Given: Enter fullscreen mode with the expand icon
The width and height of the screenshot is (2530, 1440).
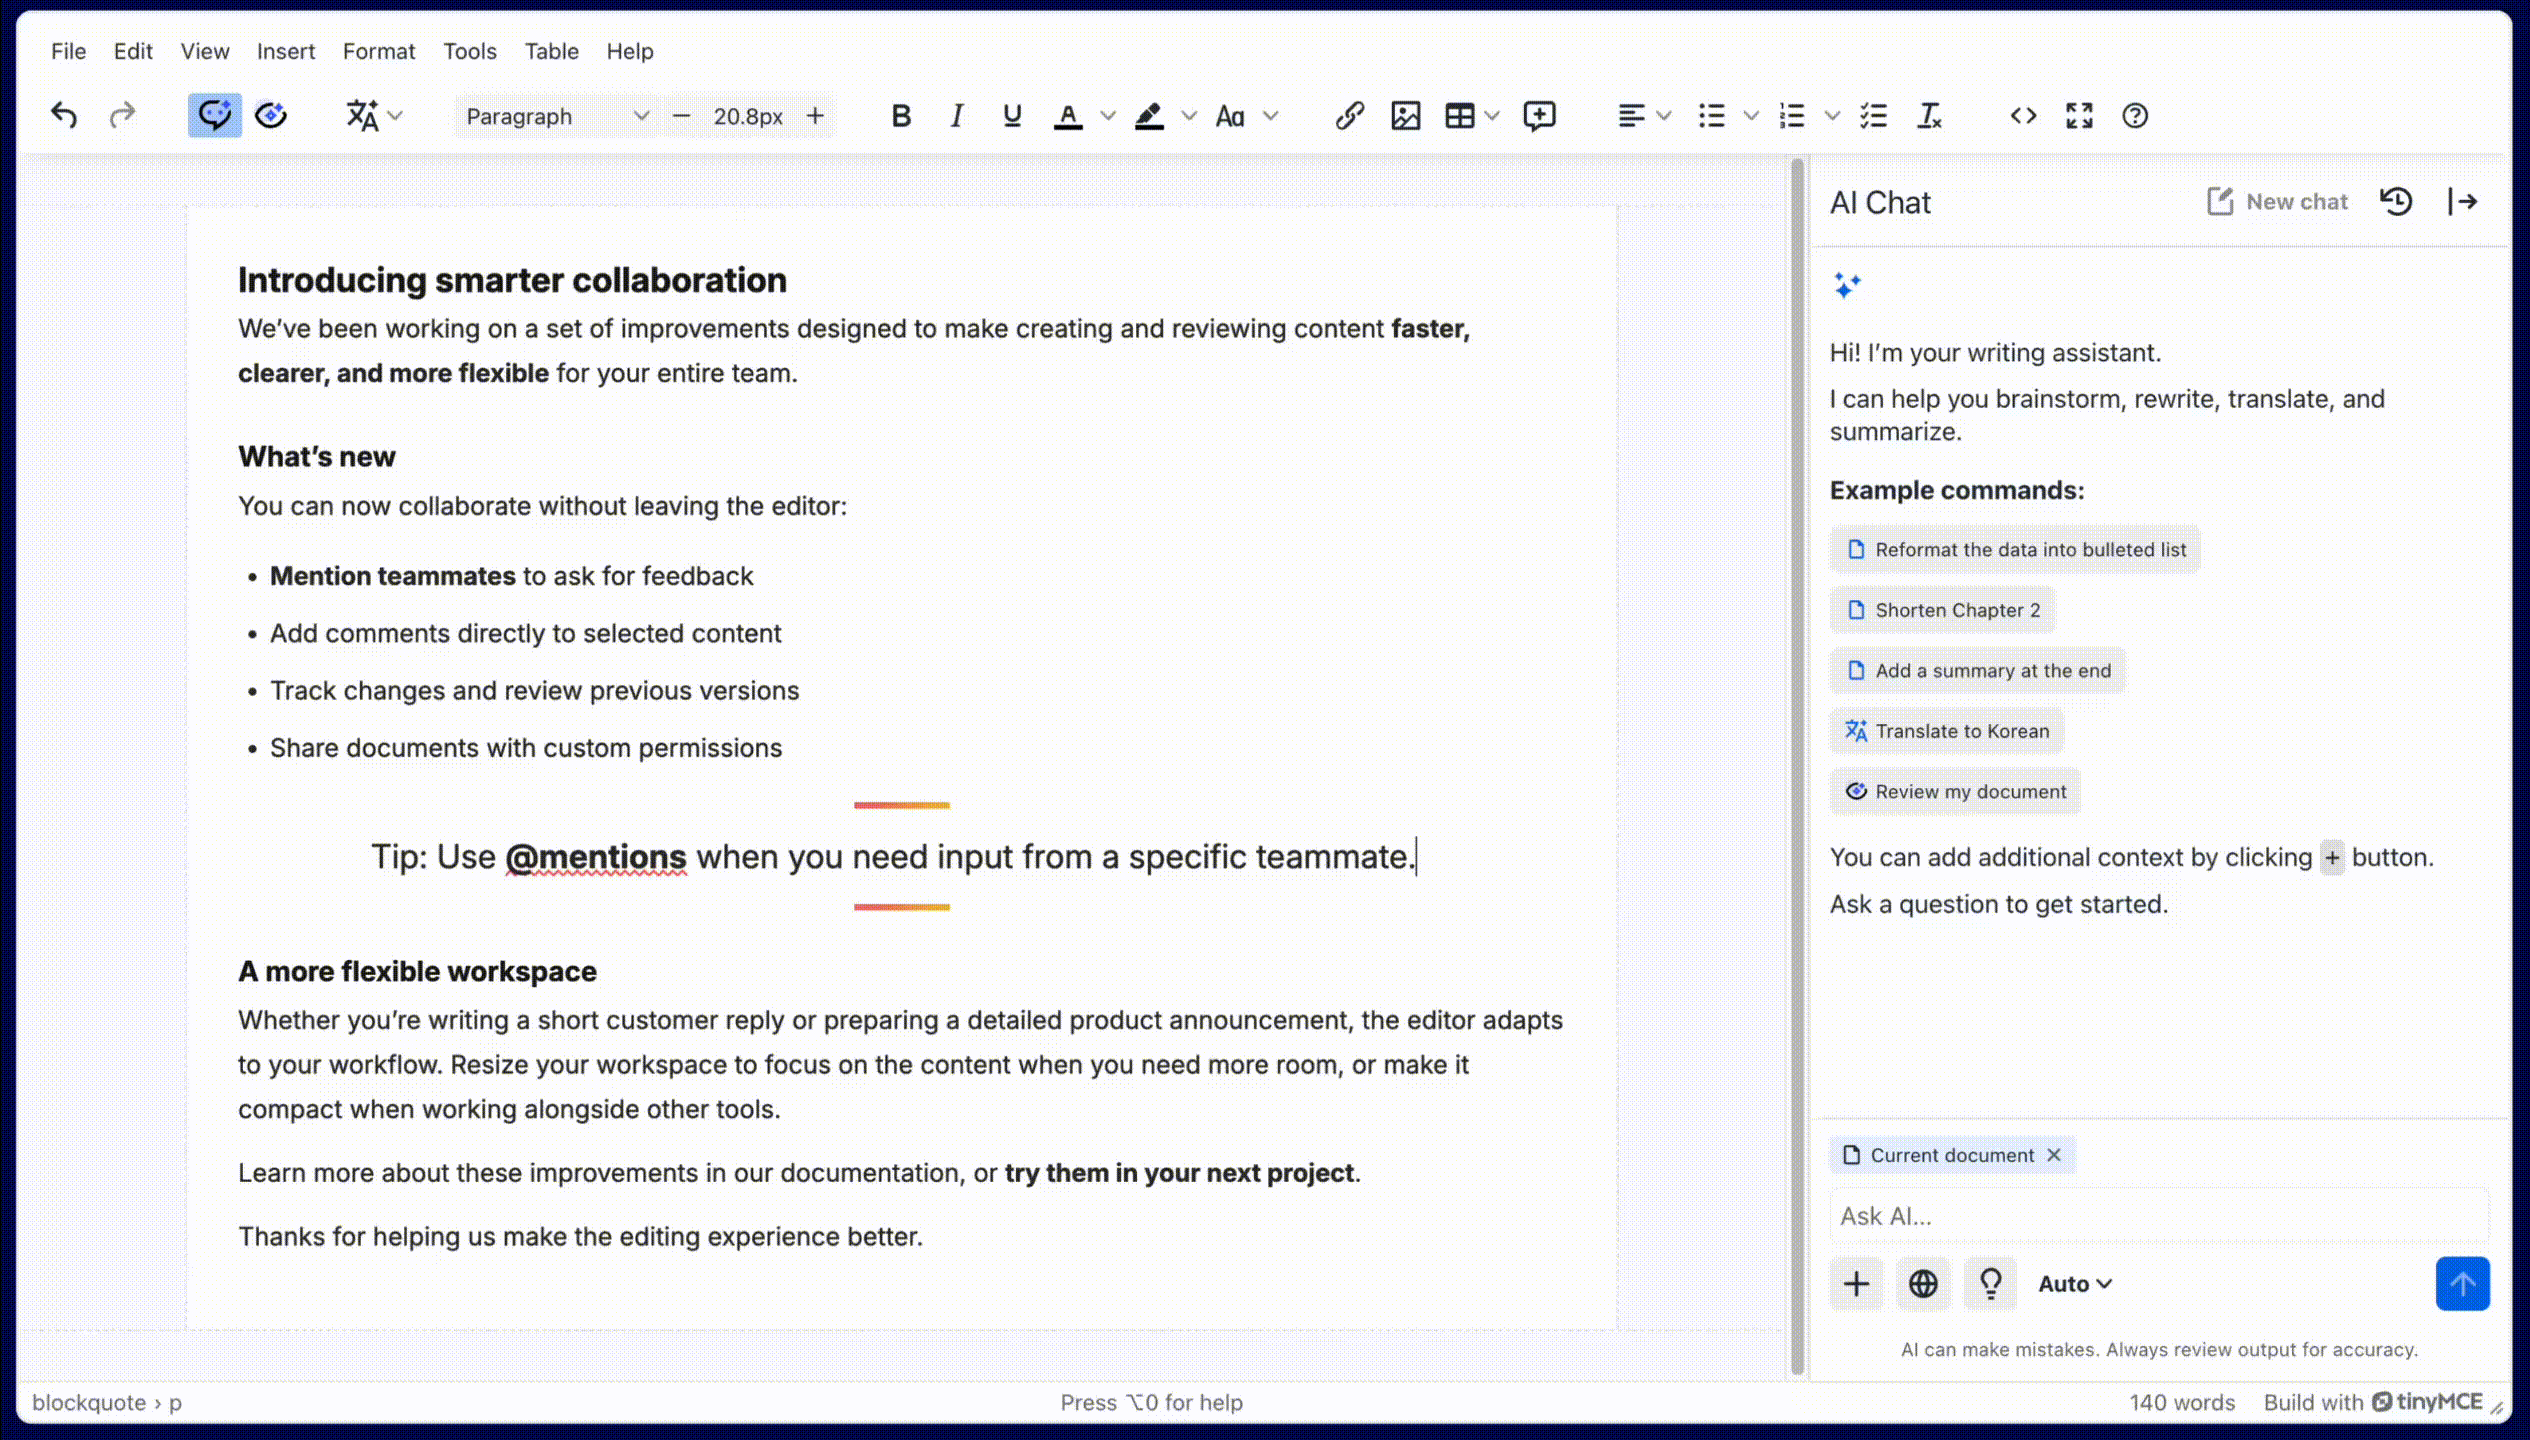Looking at the screenshot, I should tap(2079, 116).
